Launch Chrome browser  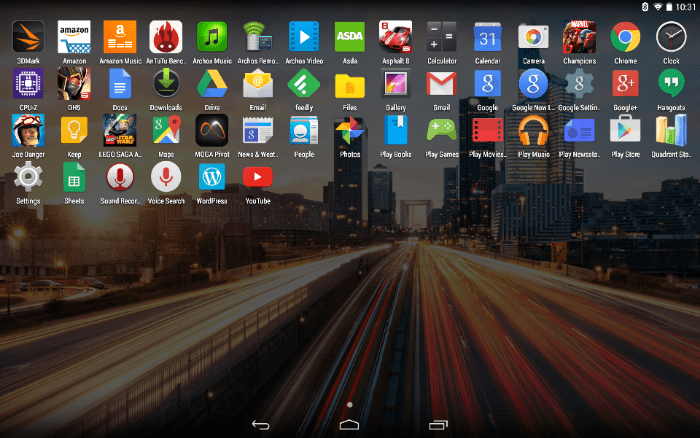pos(625,37)
